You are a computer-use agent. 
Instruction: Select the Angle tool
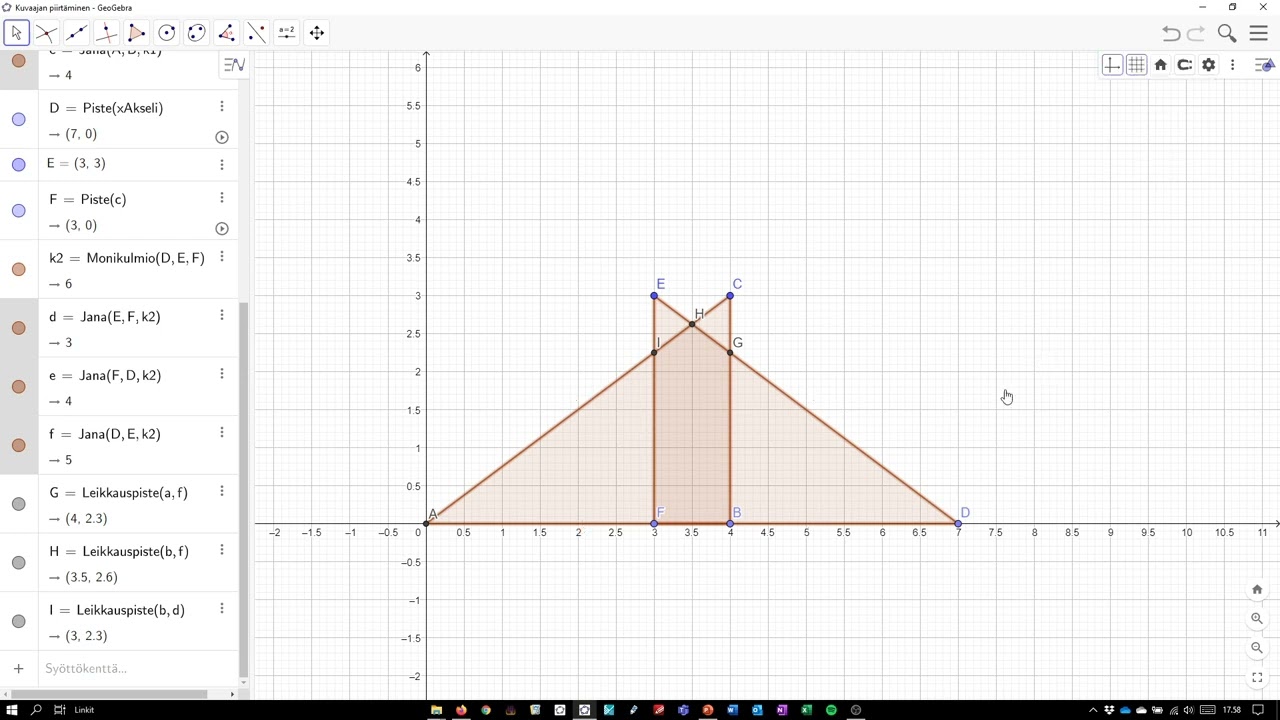pos(227,33)
